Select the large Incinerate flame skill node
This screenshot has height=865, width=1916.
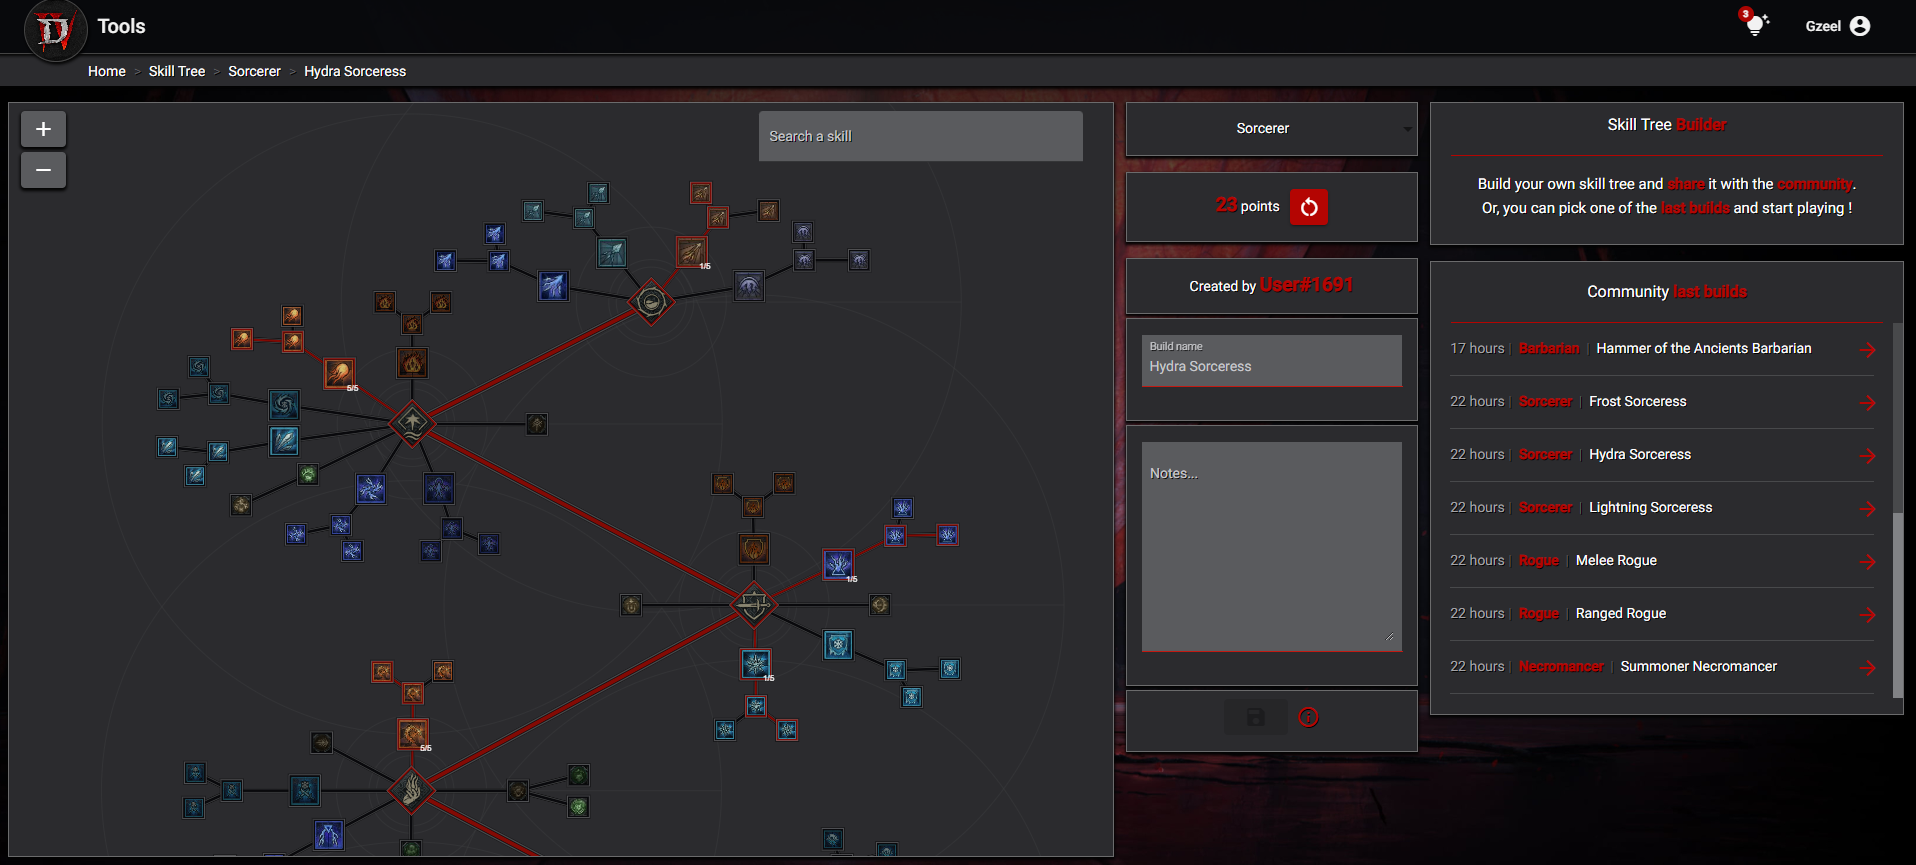coord(412,362)
